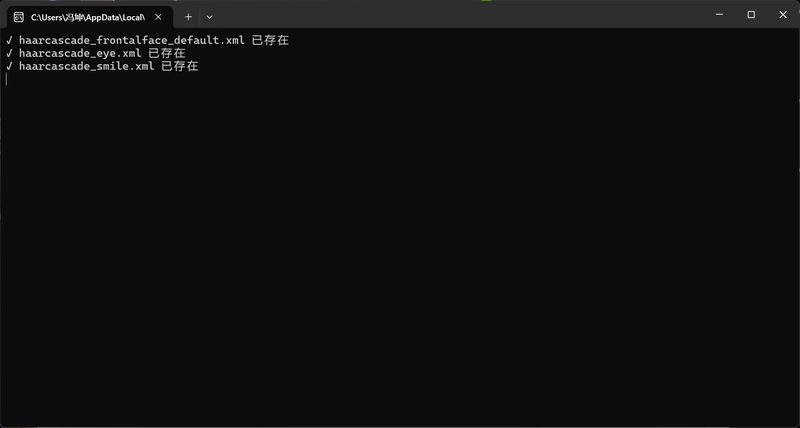This screenshot has width=800, height=428.
Task: Click the blinking text cursor on fourth line
Action: click(x=6, y=79)
